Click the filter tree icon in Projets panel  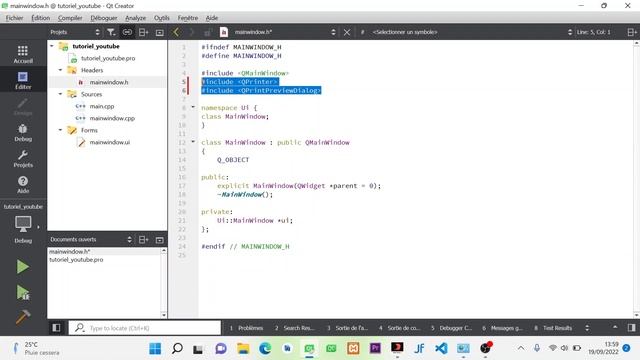click(111, 32)
